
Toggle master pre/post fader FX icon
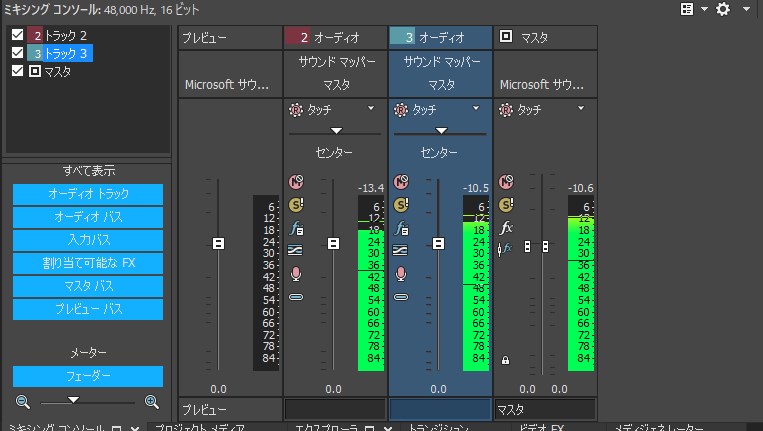(x=505, y=249)
